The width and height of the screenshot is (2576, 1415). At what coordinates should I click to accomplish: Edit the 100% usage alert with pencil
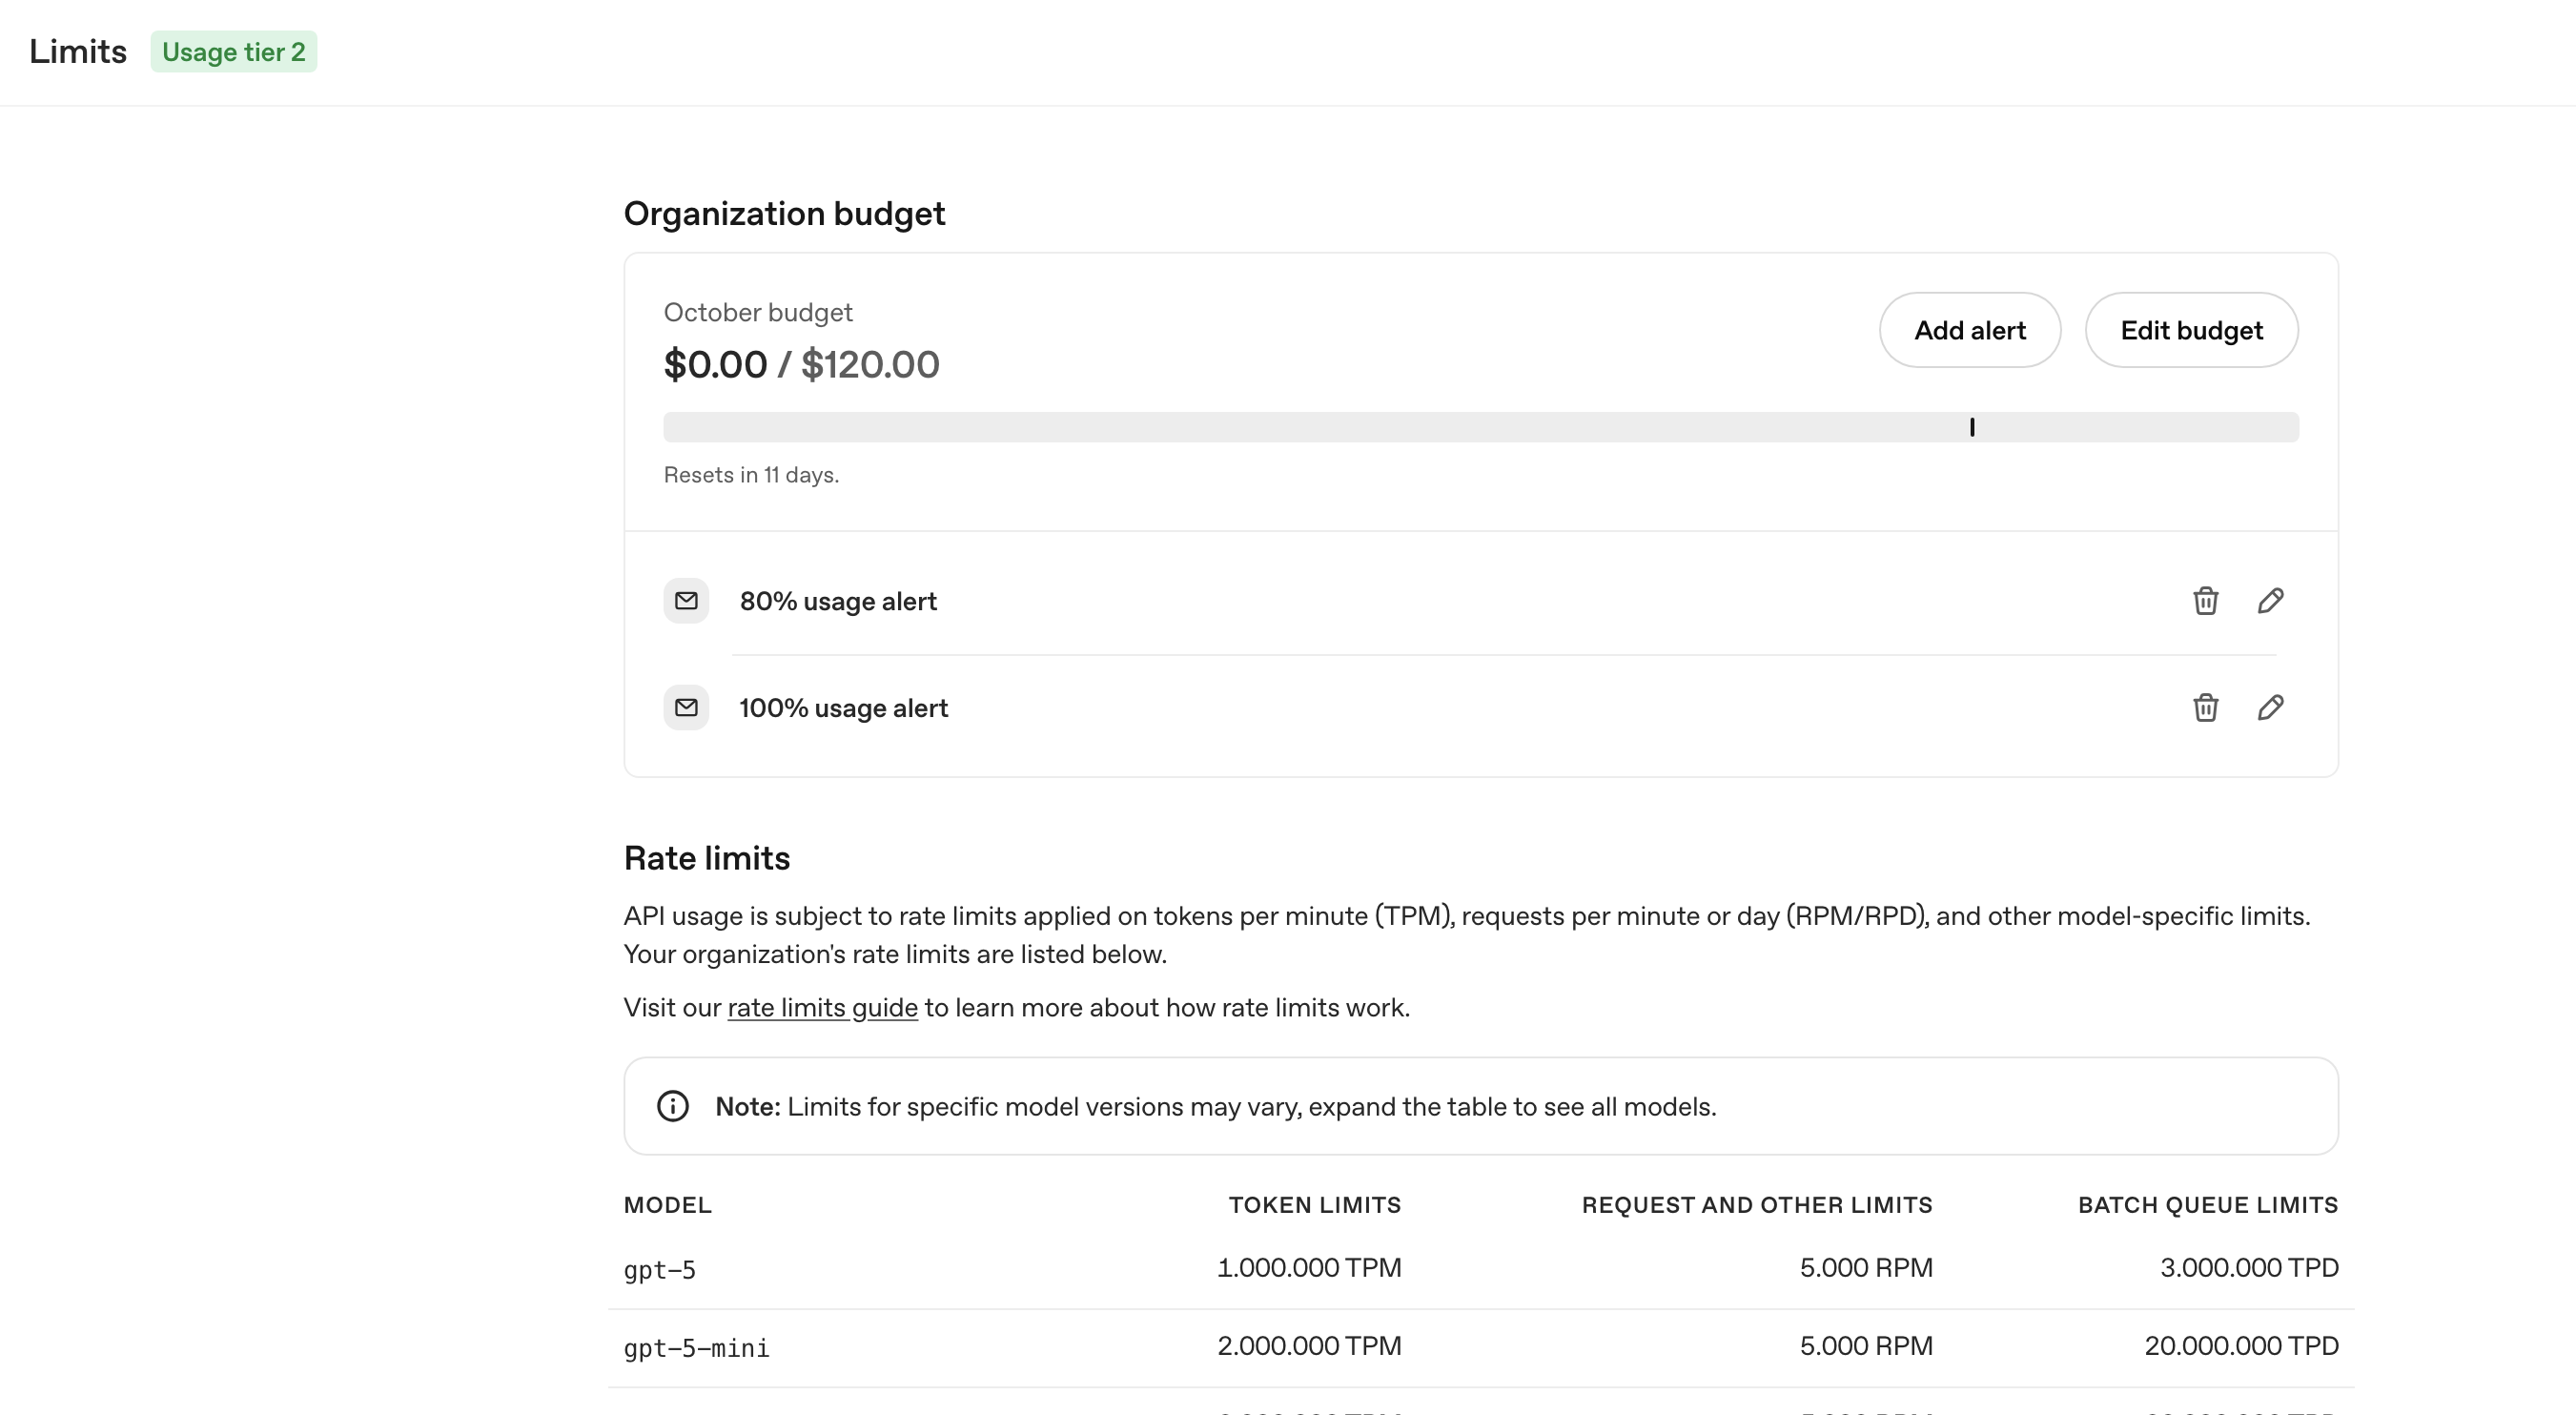coord(2270,708)
